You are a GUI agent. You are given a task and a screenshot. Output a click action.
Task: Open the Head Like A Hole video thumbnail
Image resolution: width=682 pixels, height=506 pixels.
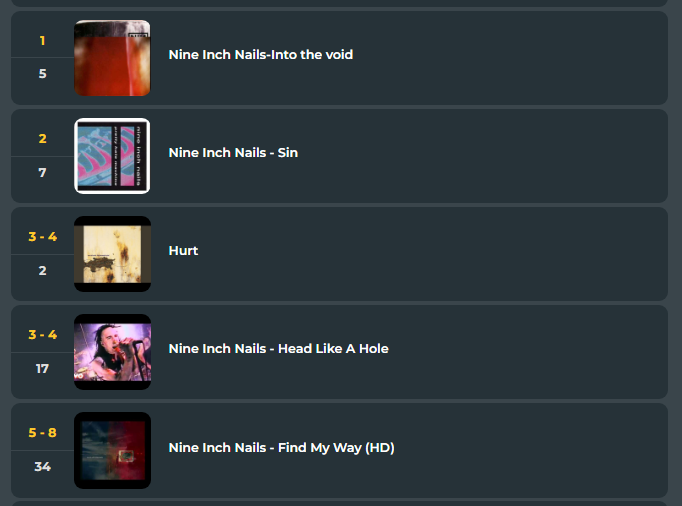tap(112, 352)
